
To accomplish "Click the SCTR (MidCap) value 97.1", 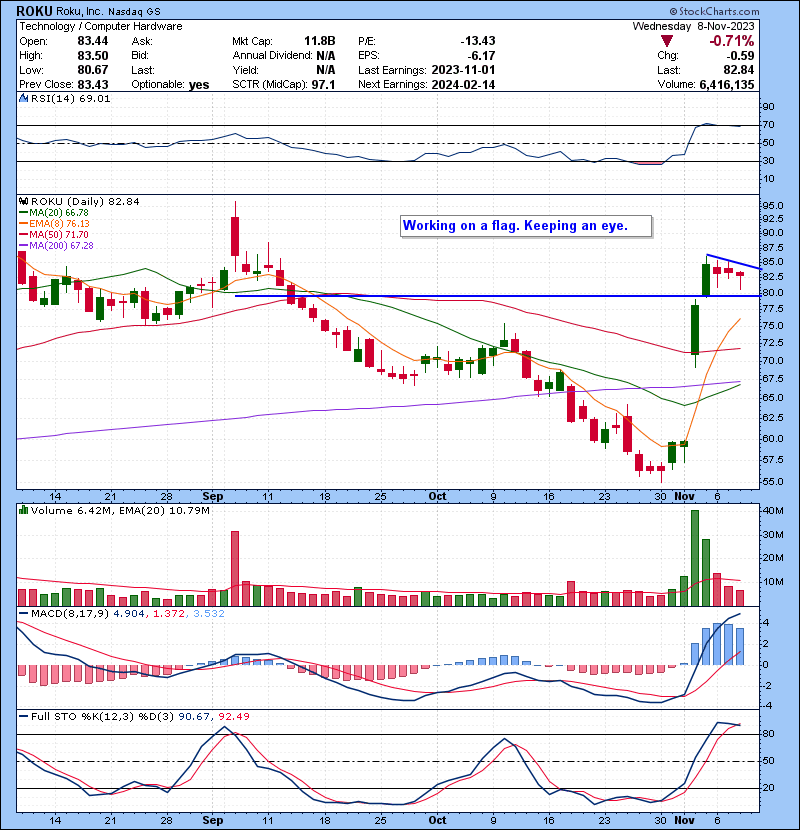I will click(x=323, y=85).
